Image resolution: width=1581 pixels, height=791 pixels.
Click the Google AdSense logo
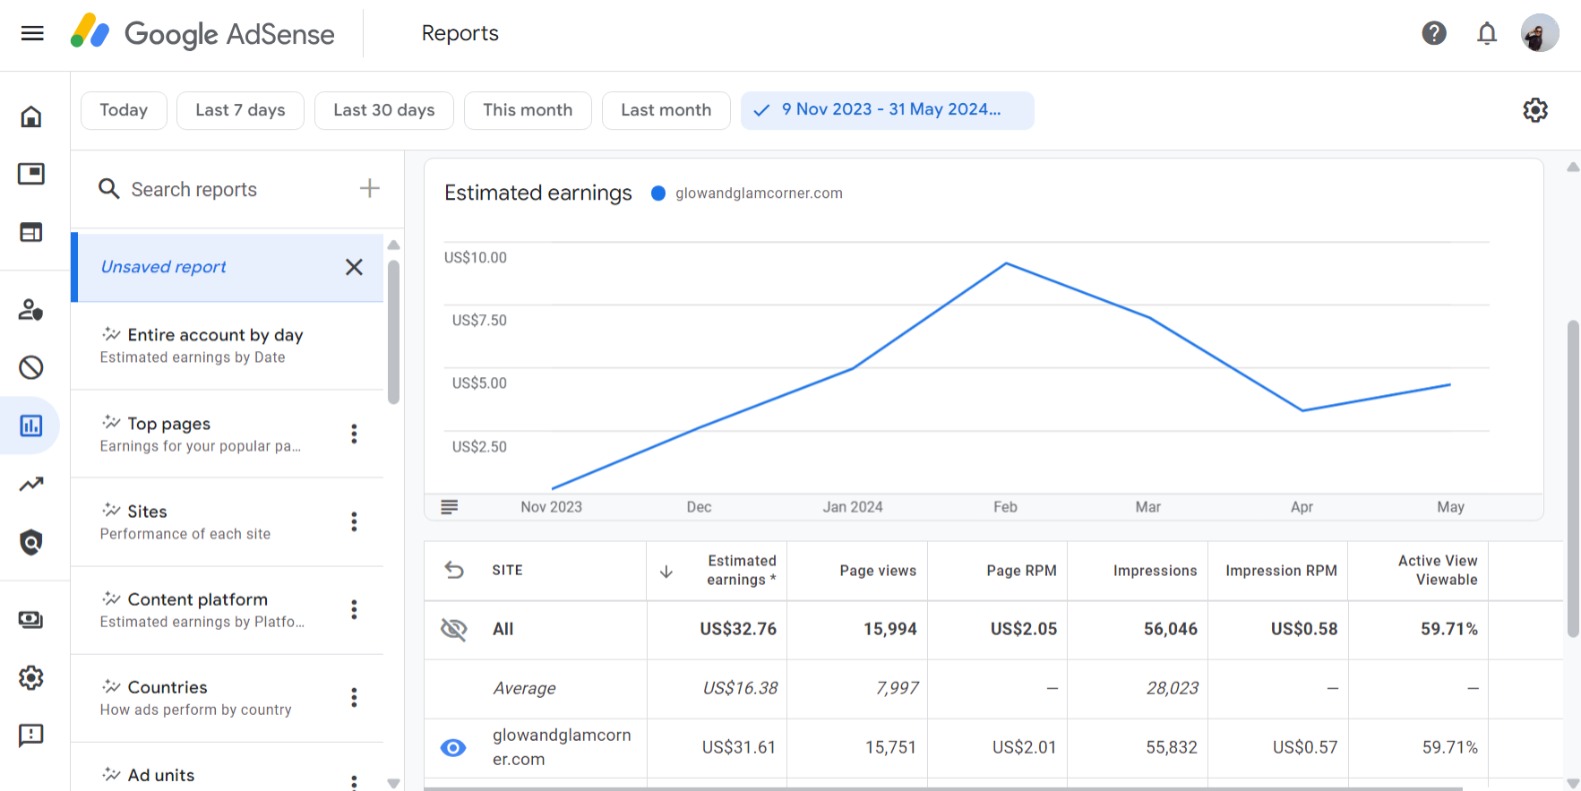(202, 33)
